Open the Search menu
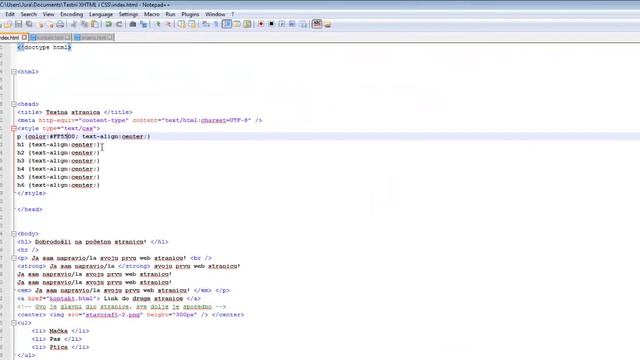 (x=29, y=14)
